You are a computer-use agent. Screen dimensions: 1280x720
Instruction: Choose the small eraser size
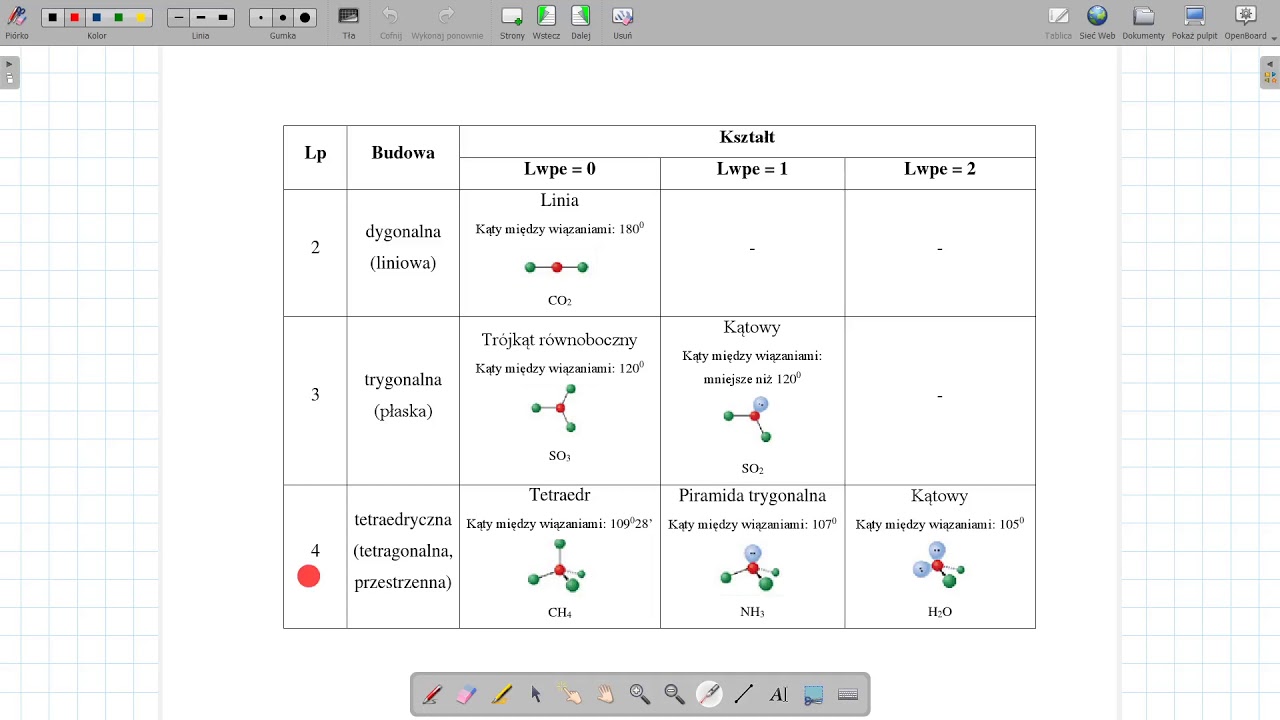[261, 17]
